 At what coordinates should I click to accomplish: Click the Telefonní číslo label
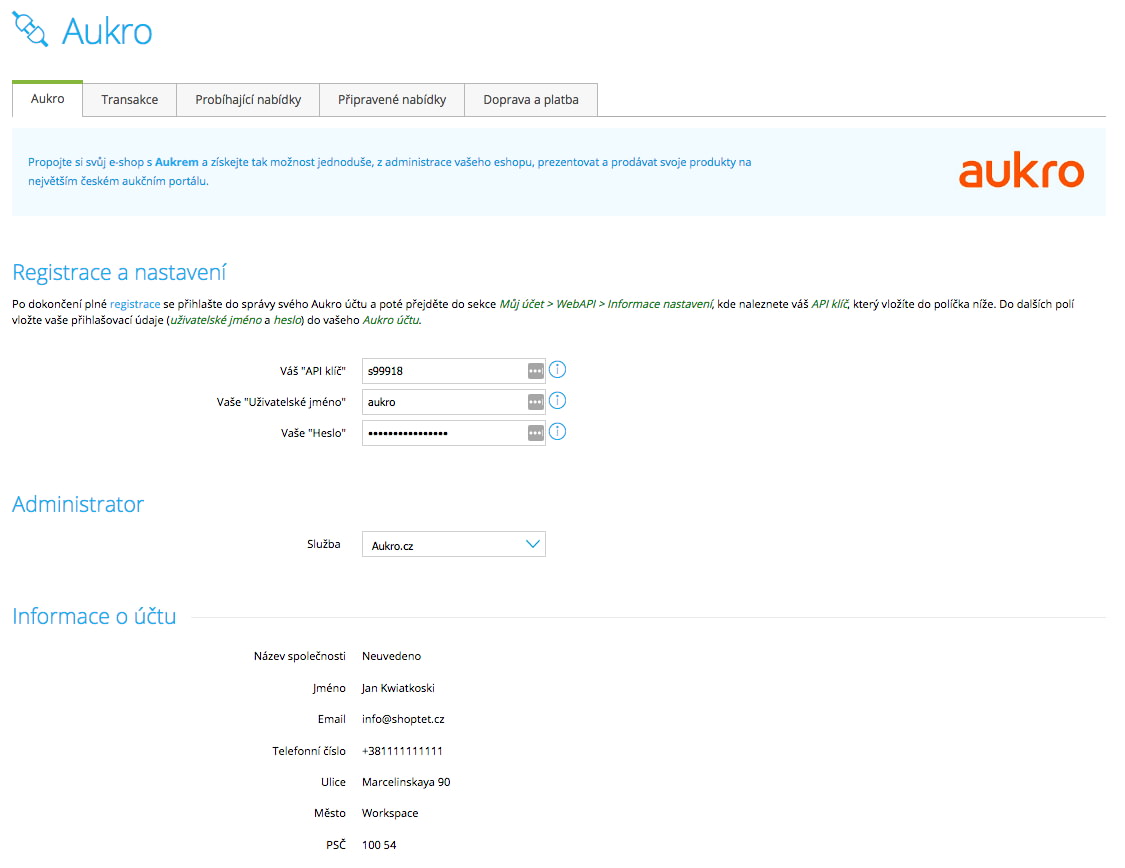[x=309, y=751]
